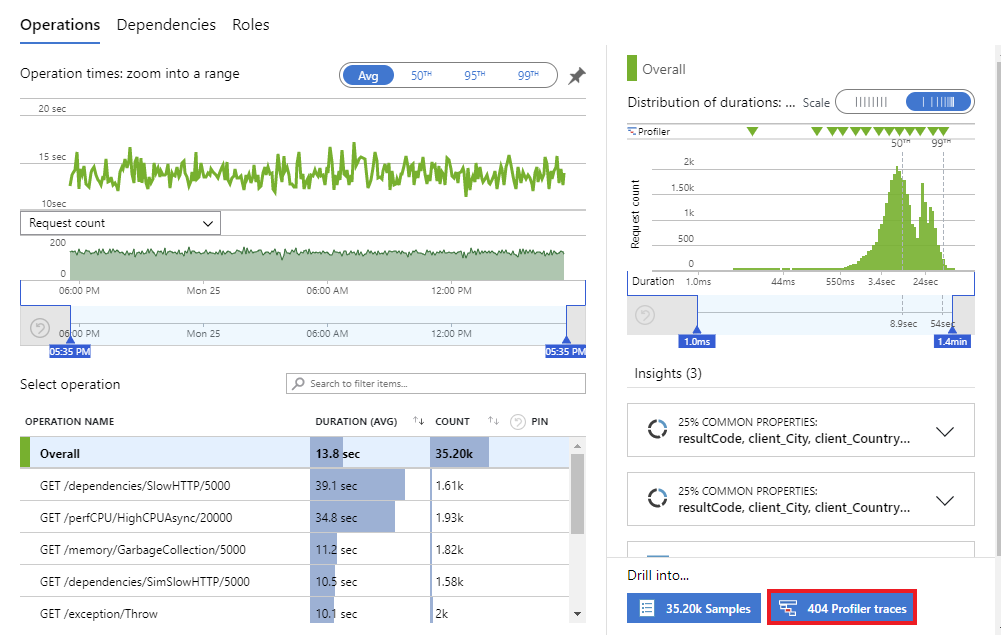Click the reset duration range icon
The height and width of the screenshot is (635, 1001).
(645, 315)
